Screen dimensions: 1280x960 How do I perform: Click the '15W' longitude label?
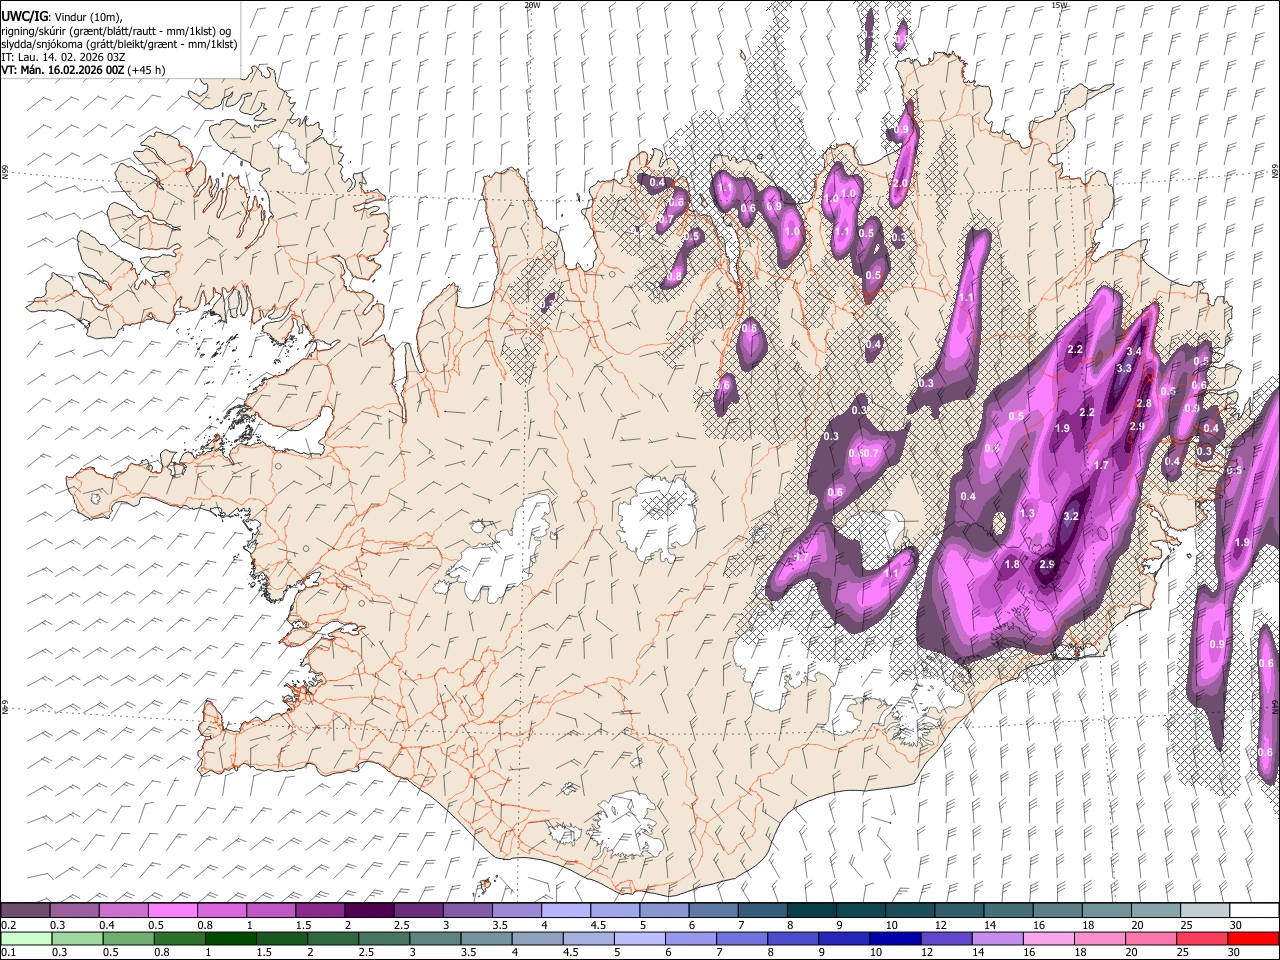(x=1059, y=5)
